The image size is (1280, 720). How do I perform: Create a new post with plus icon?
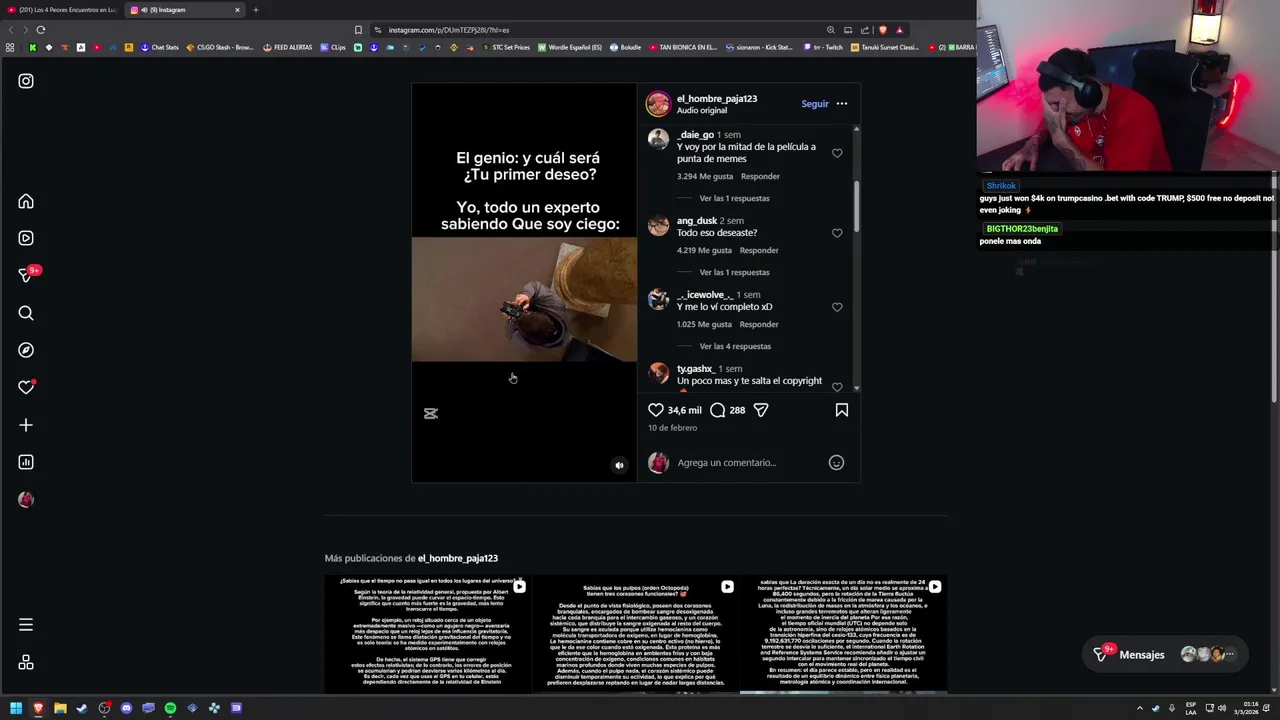point(26,425)
